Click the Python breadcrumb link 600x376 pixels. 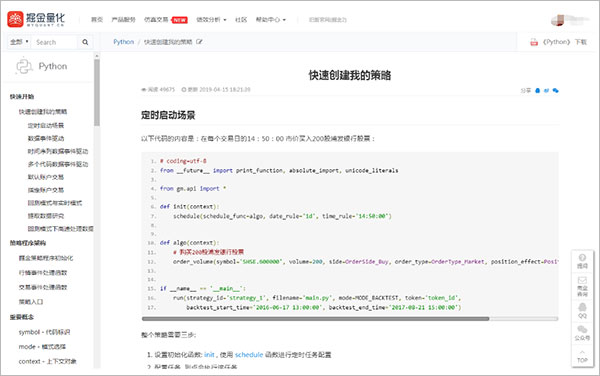click(x=124, y=42)
